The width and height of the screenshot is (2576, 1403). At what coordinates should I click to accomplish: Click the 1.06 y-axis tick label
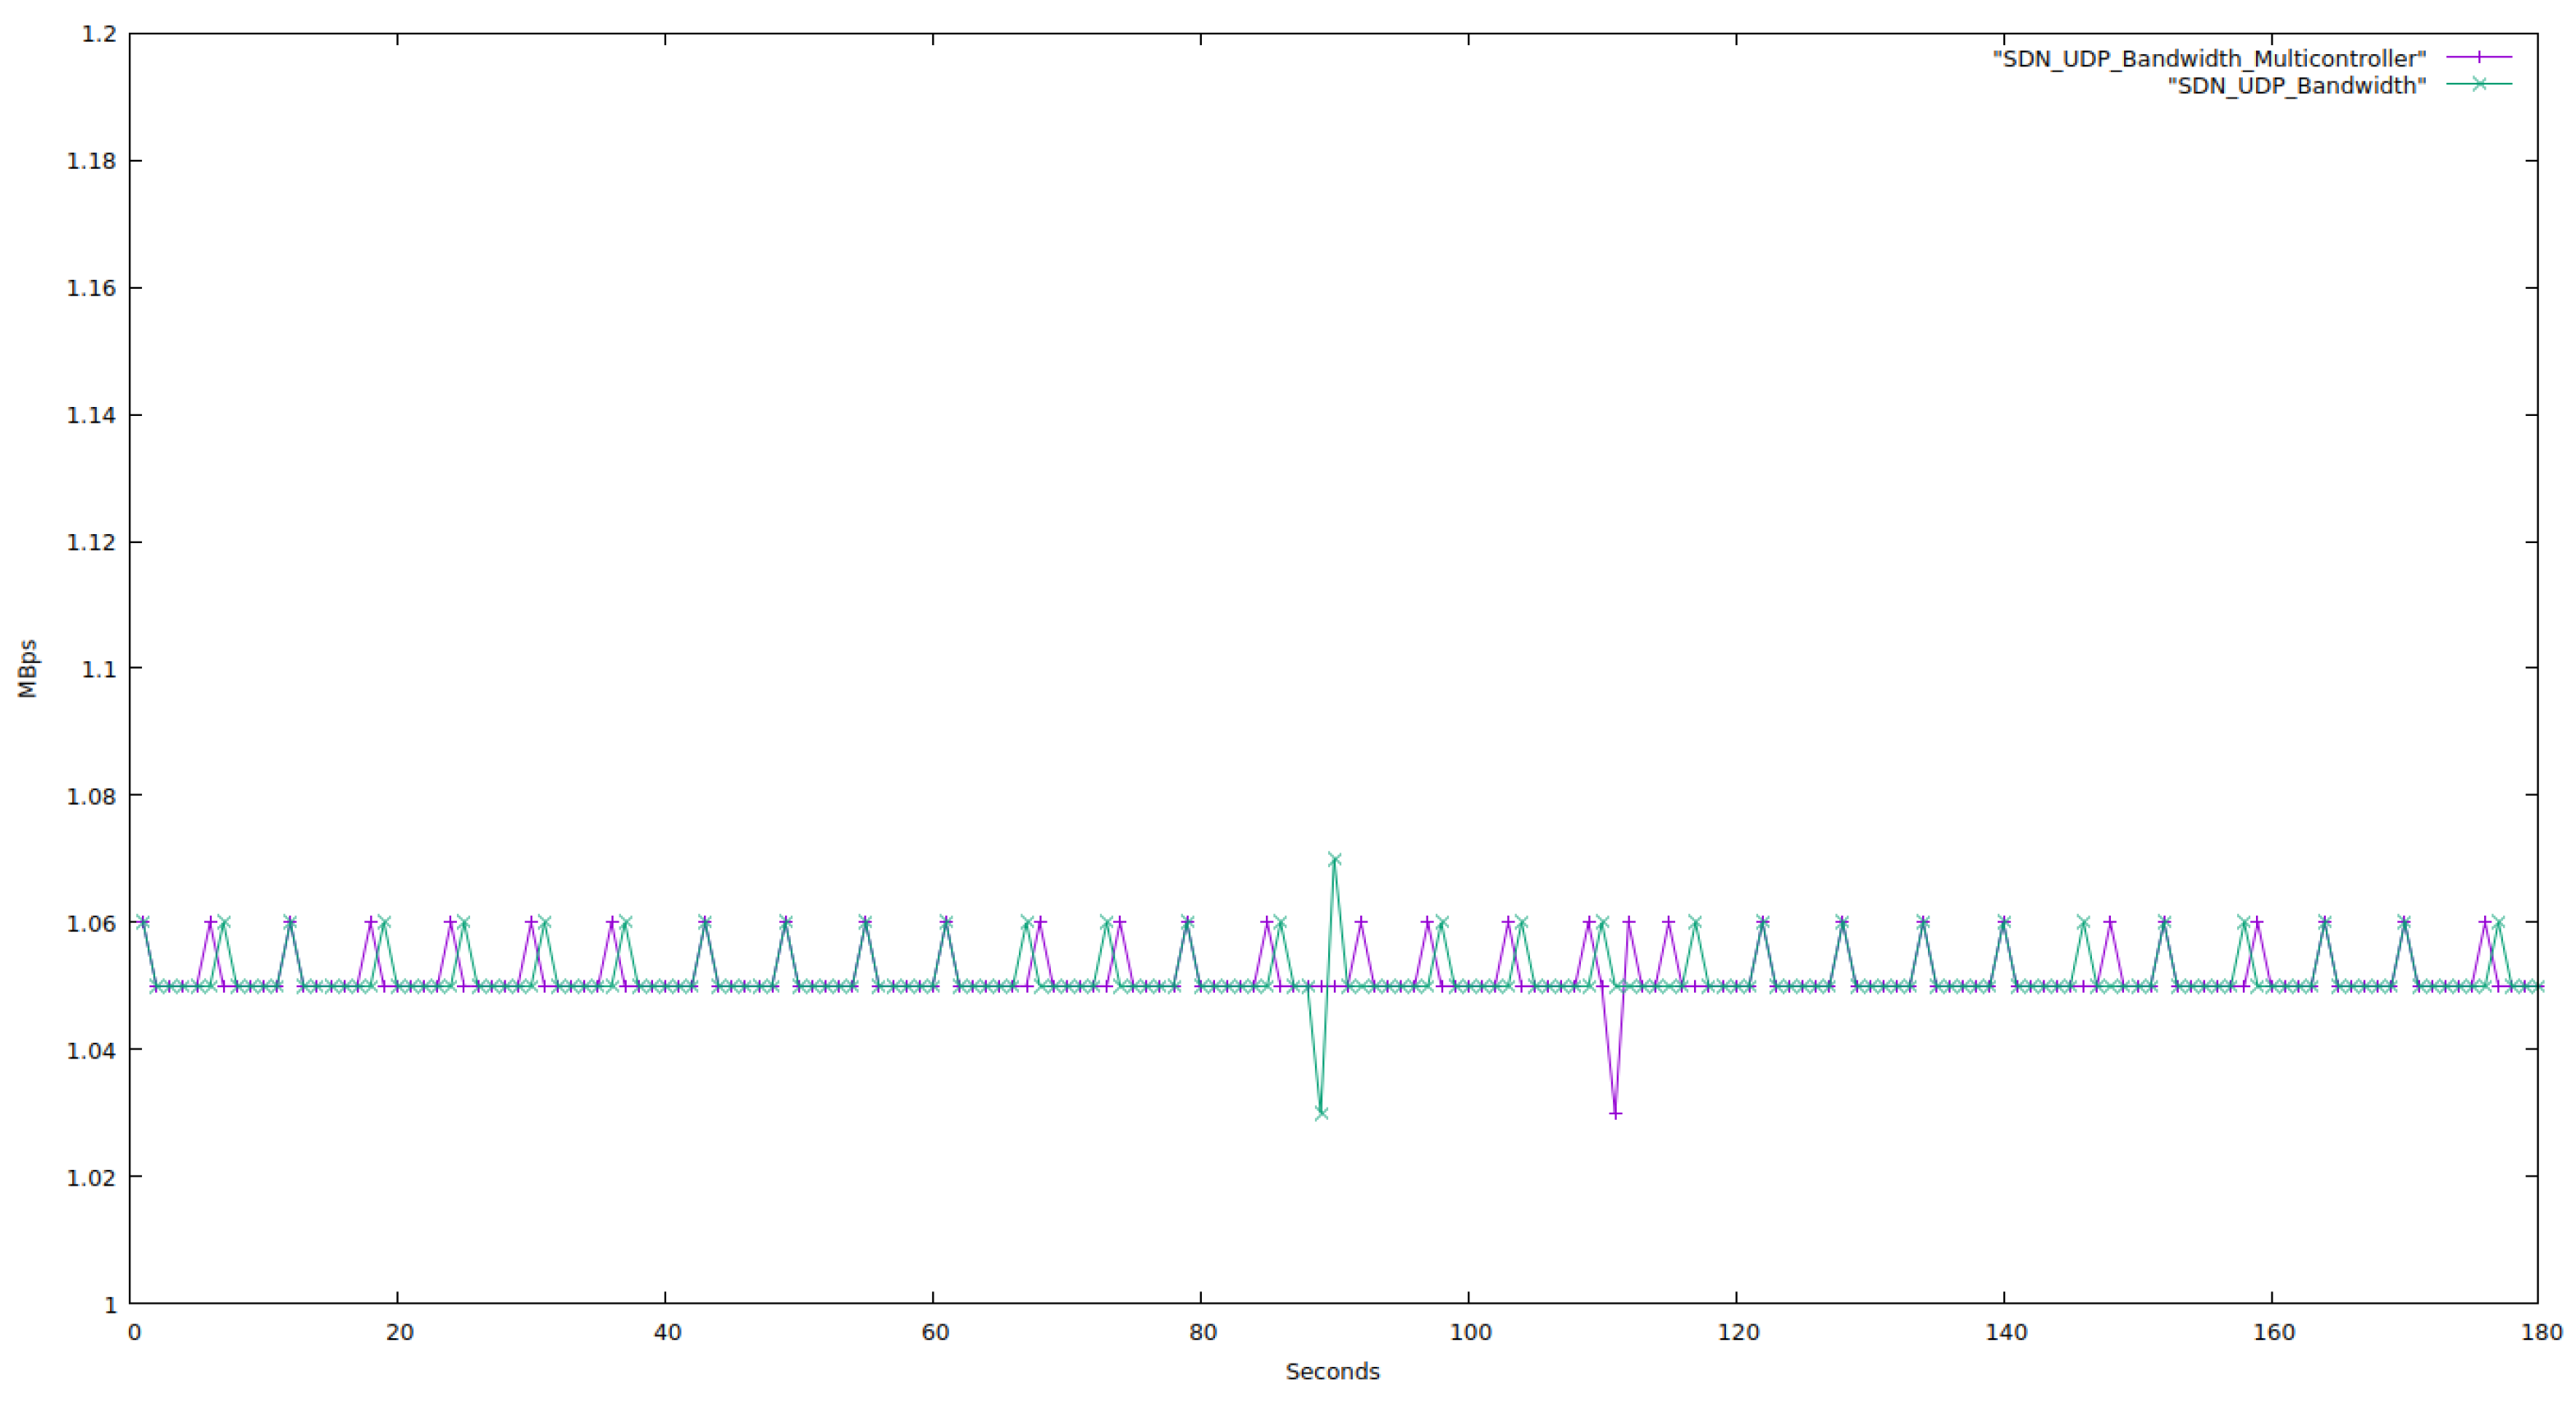click(x=91, y=923)
